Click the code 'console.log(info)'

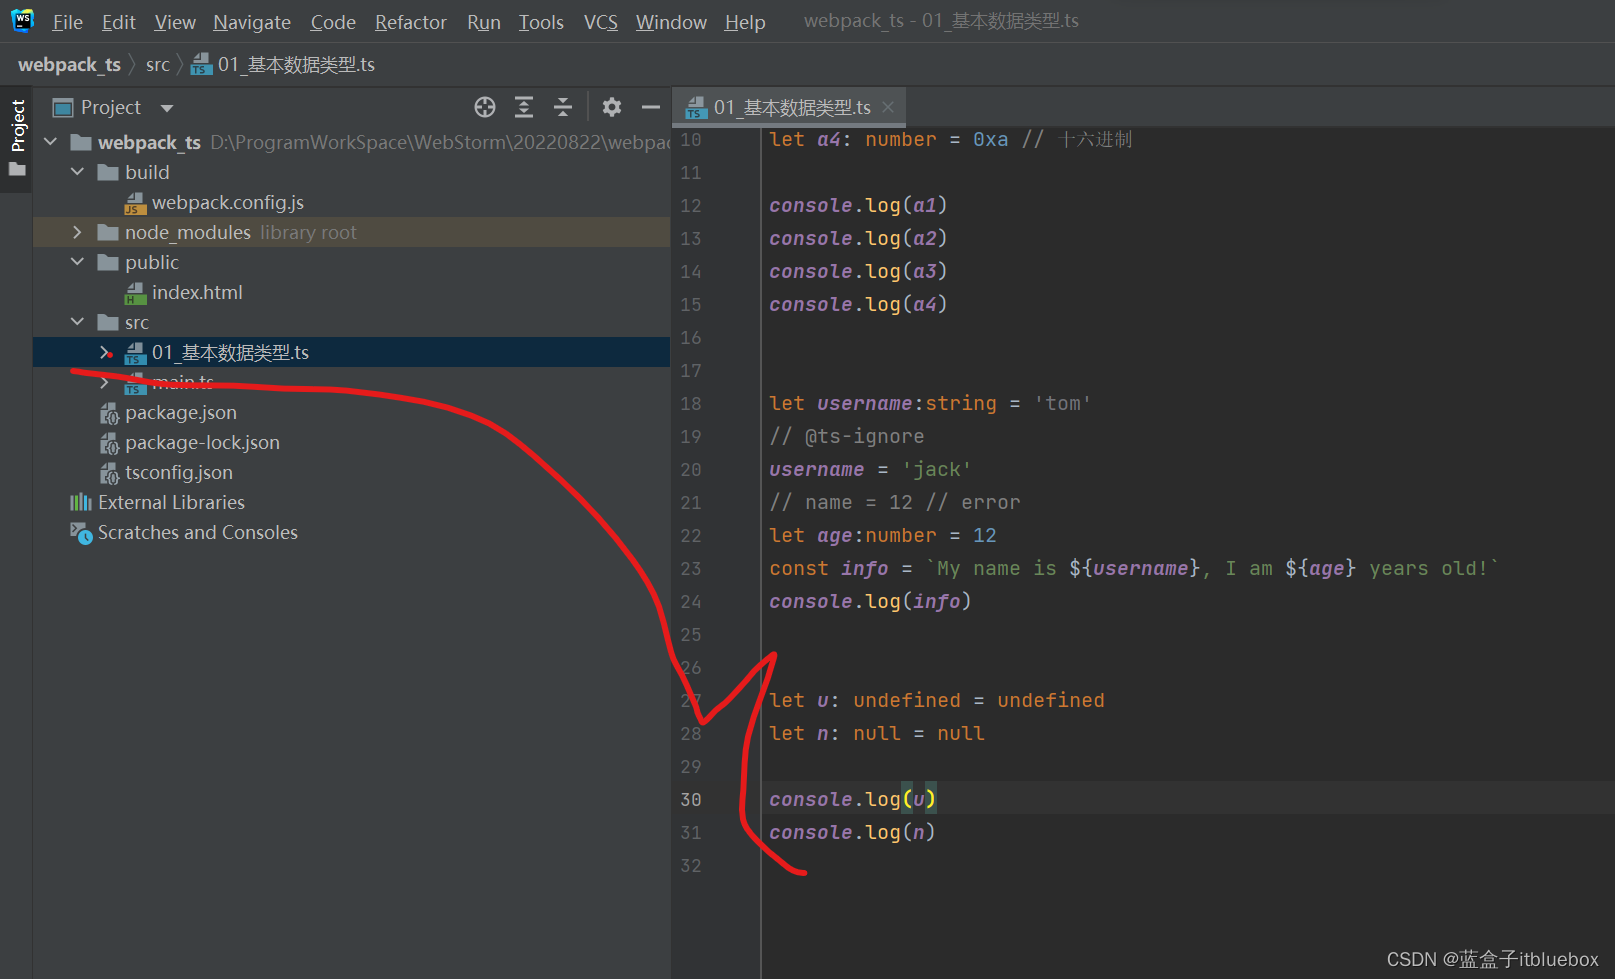(870, 602)
